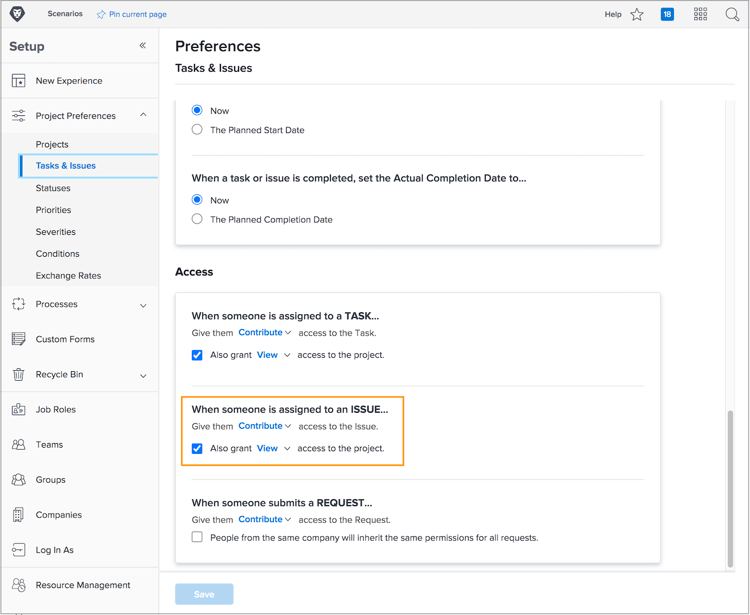Open Contribute dropdown under TASK section

click(265, 333)
